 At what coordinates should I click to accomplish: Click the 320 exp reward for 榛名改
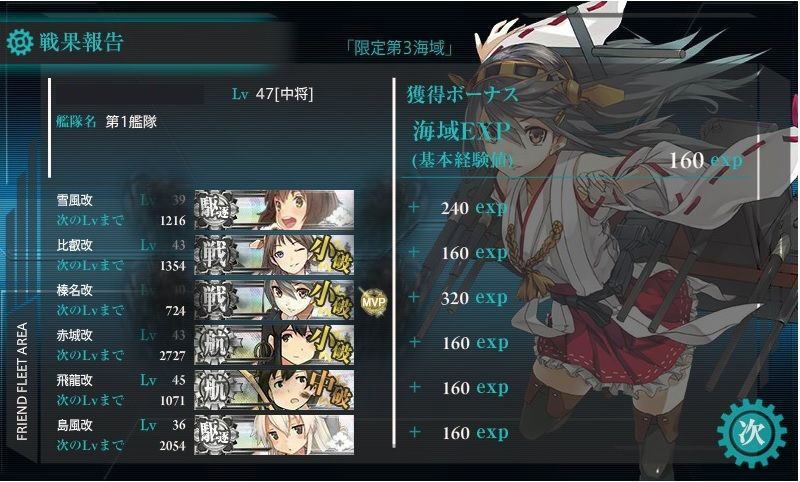[x=474, y=298]
